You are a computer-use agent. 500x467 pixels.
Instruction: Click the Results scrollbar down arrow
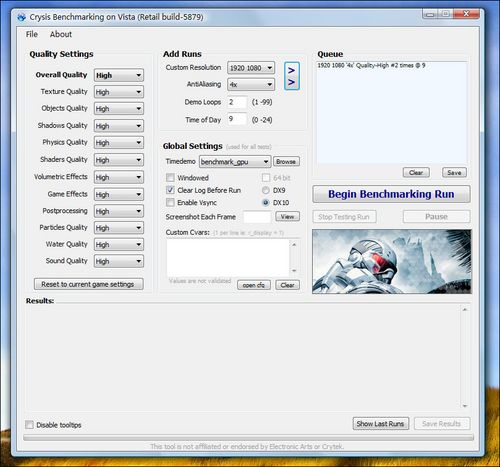click(465, 406)
